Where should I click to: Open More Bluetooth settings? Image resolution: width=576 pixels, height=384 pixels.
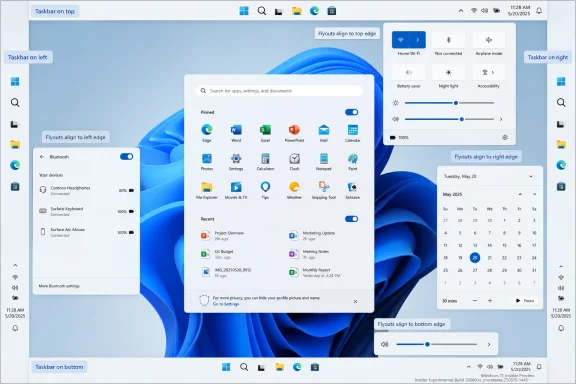tap(59, 286)
